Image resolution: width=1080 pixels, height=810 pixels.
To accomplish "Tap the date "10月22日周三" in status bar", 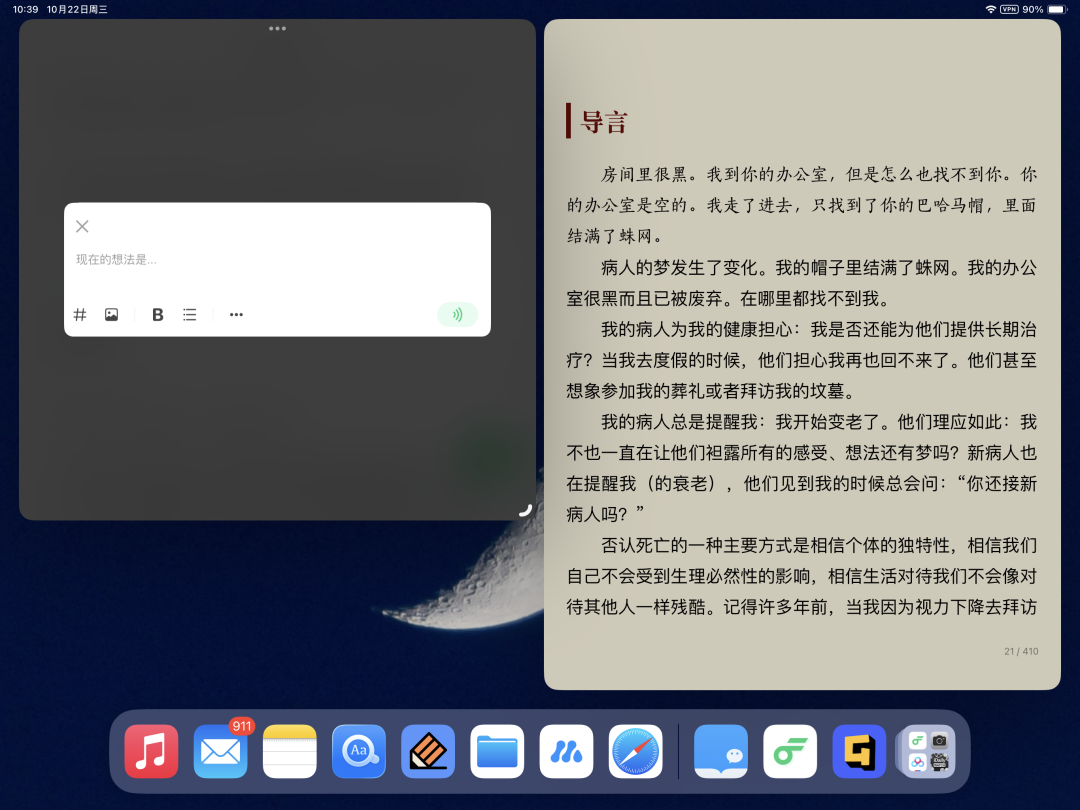I will pos(77,9).
